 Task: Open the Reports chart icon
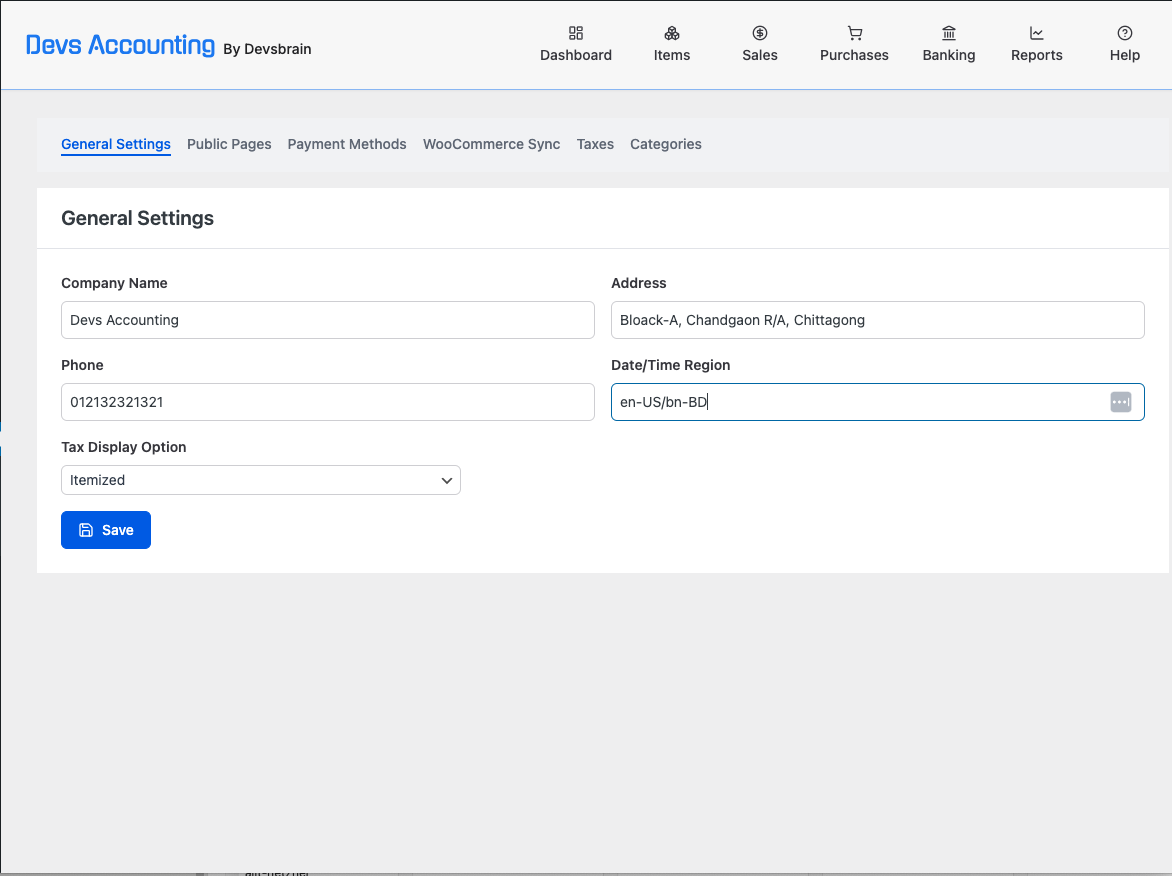(x=1036, y=33)
